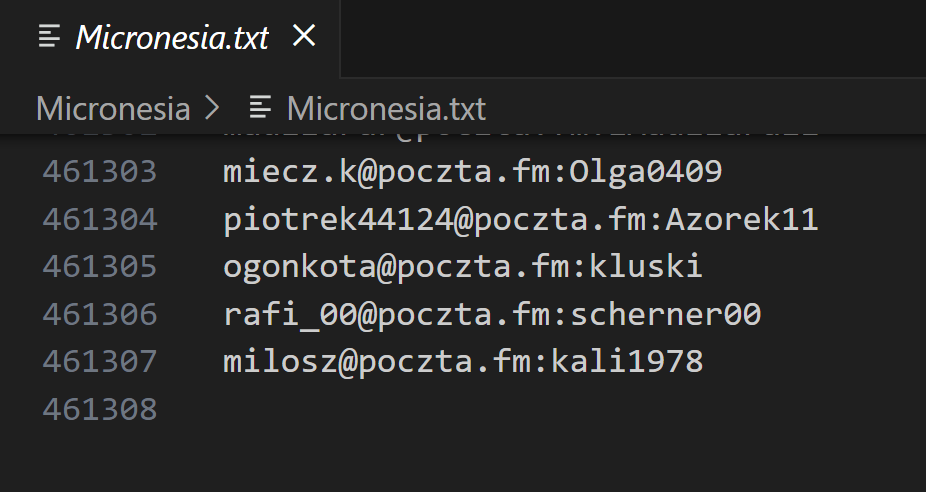Select line number 461306 in the gutter
The height and width of the screenshot is (492, 926).
pos(99,314)
